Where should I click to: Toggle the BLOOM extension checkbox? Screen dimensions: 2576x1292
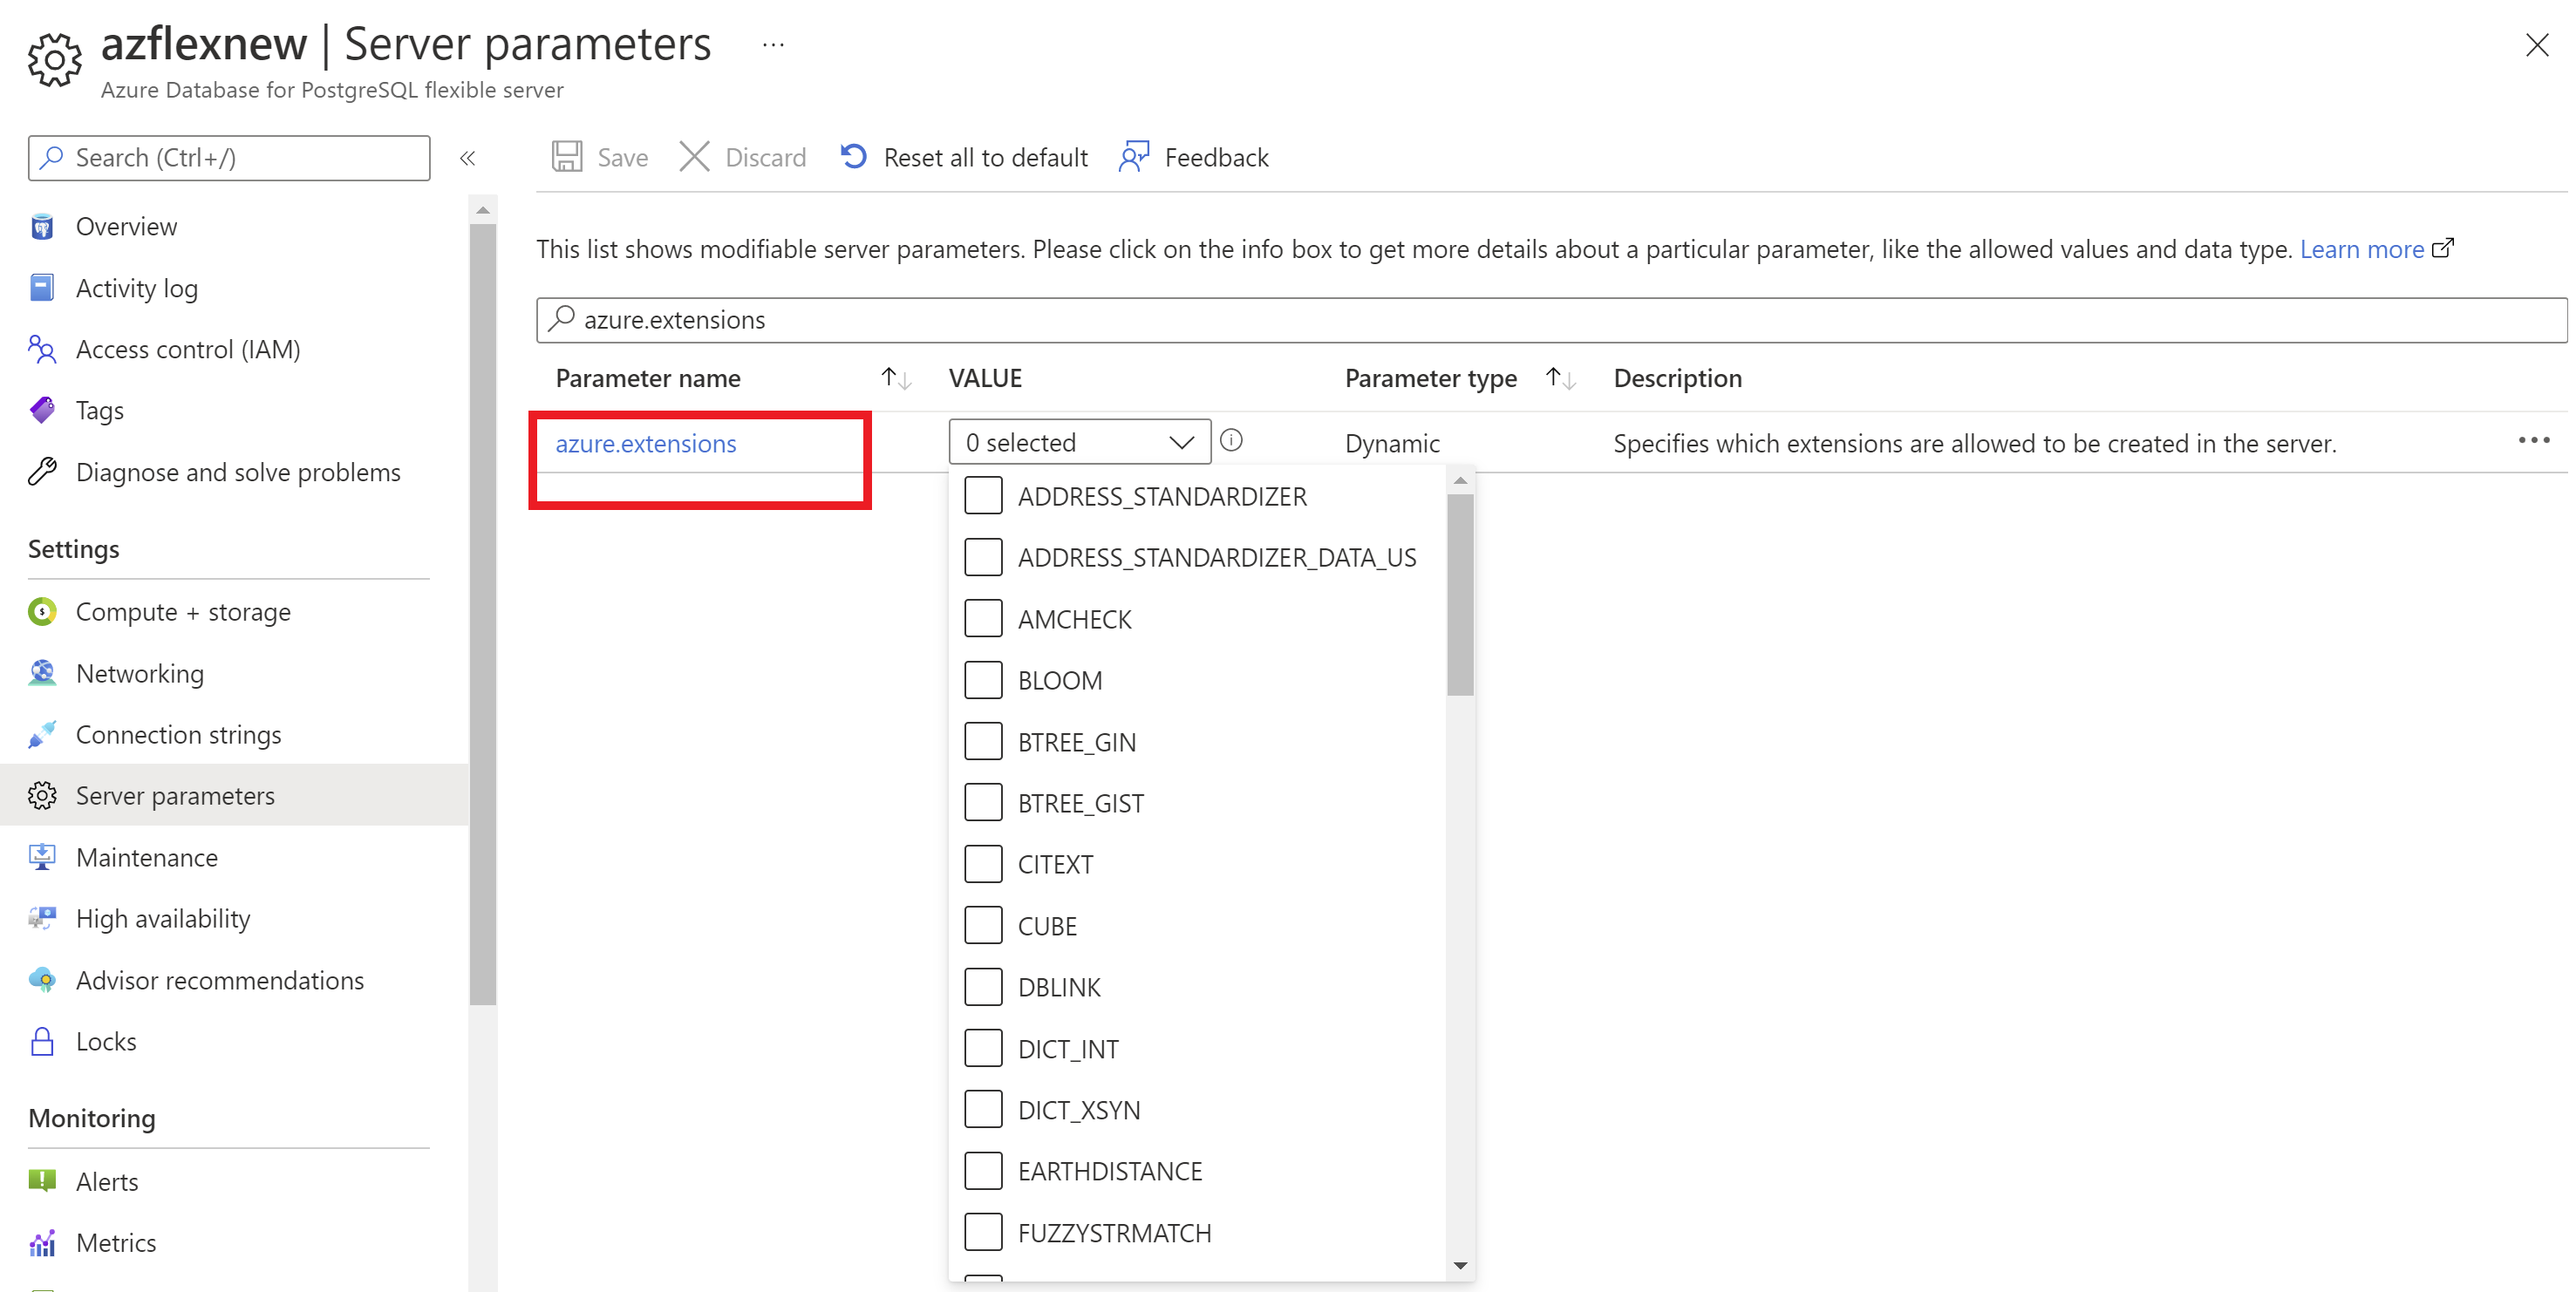click(982, 679)
